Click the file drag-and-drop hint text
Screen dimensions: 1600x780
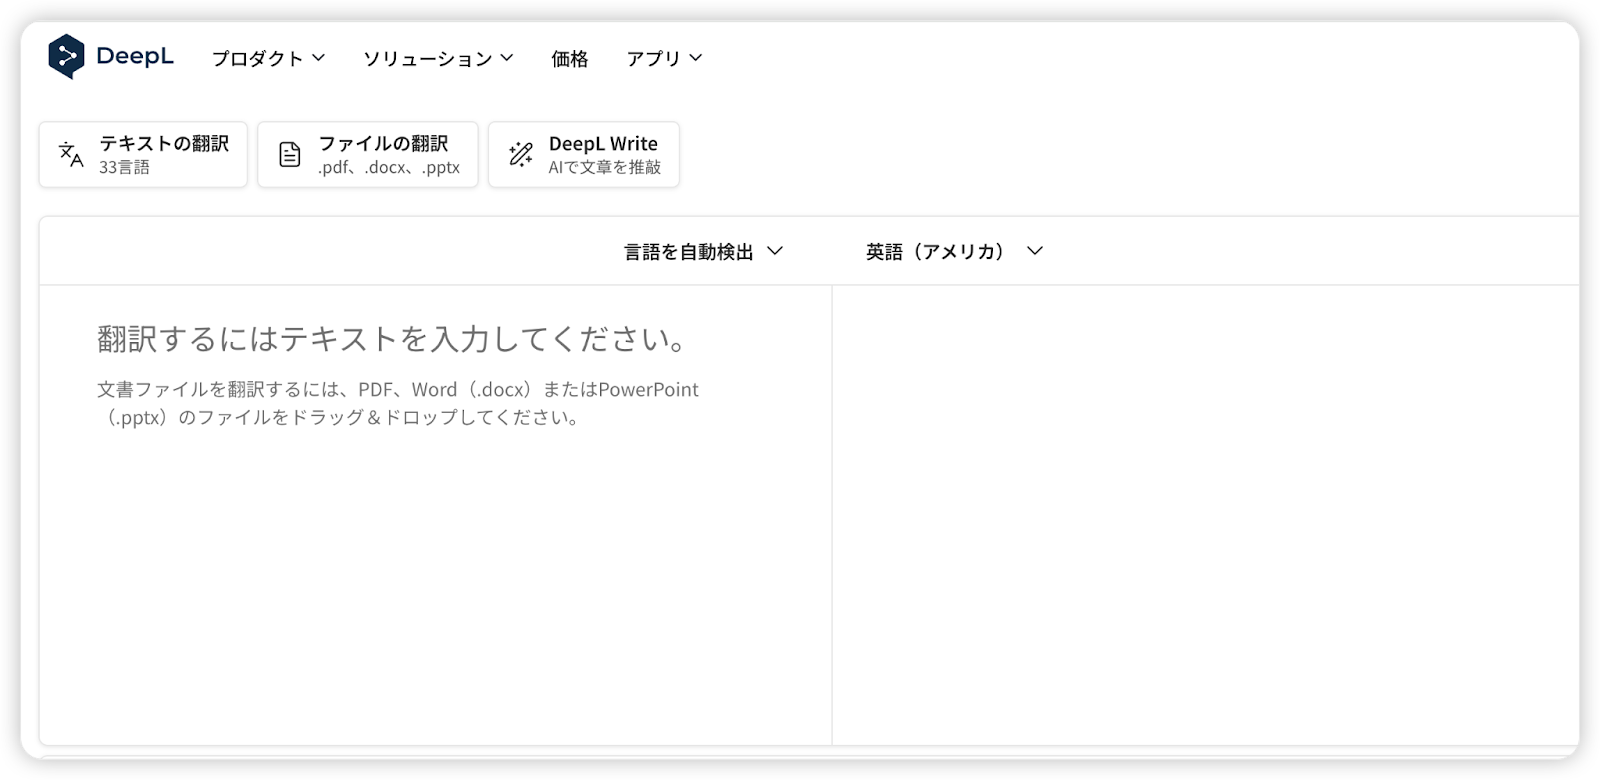click(398, 403)
